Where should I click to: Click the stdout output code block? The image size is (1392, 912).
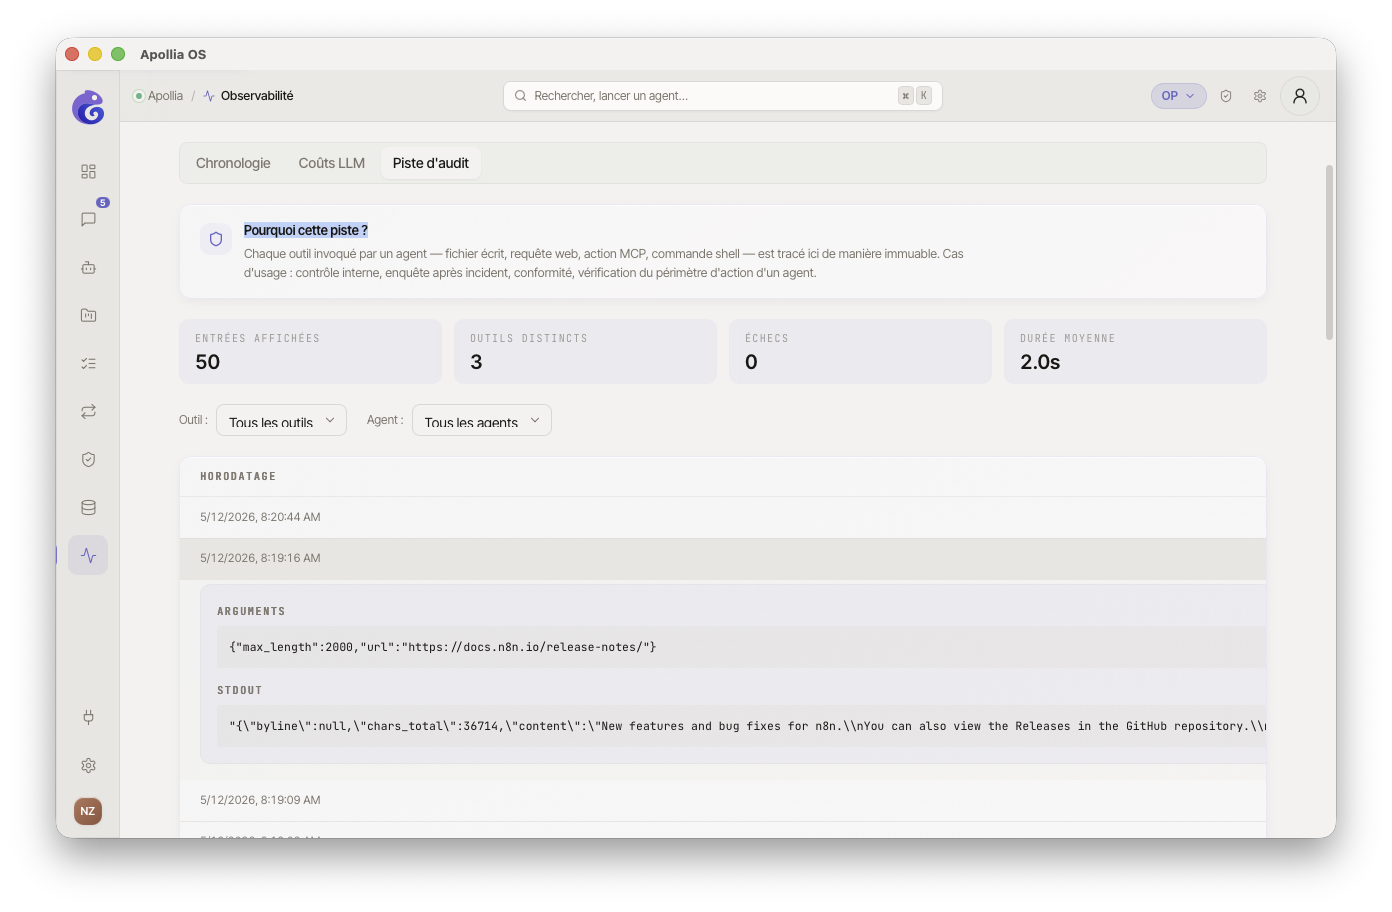[741, 726]
